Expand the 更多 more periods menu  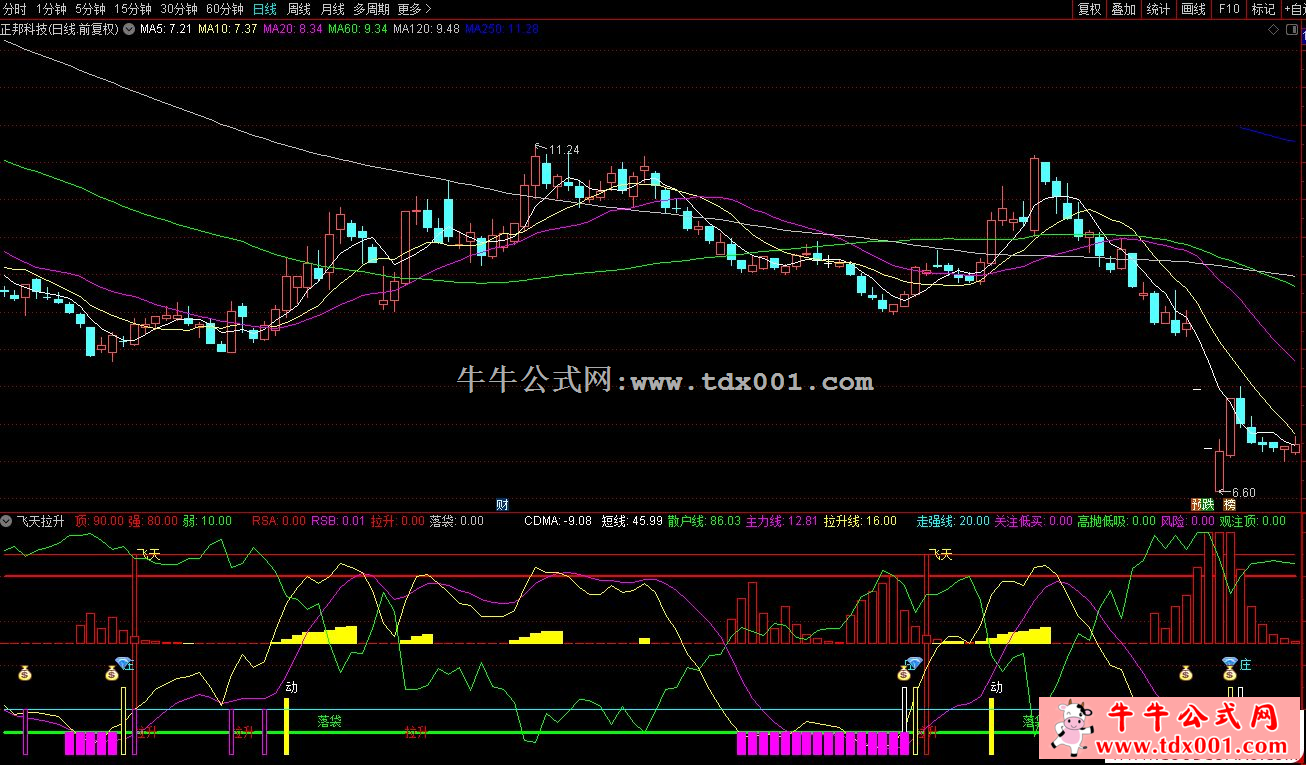[414, 9]
